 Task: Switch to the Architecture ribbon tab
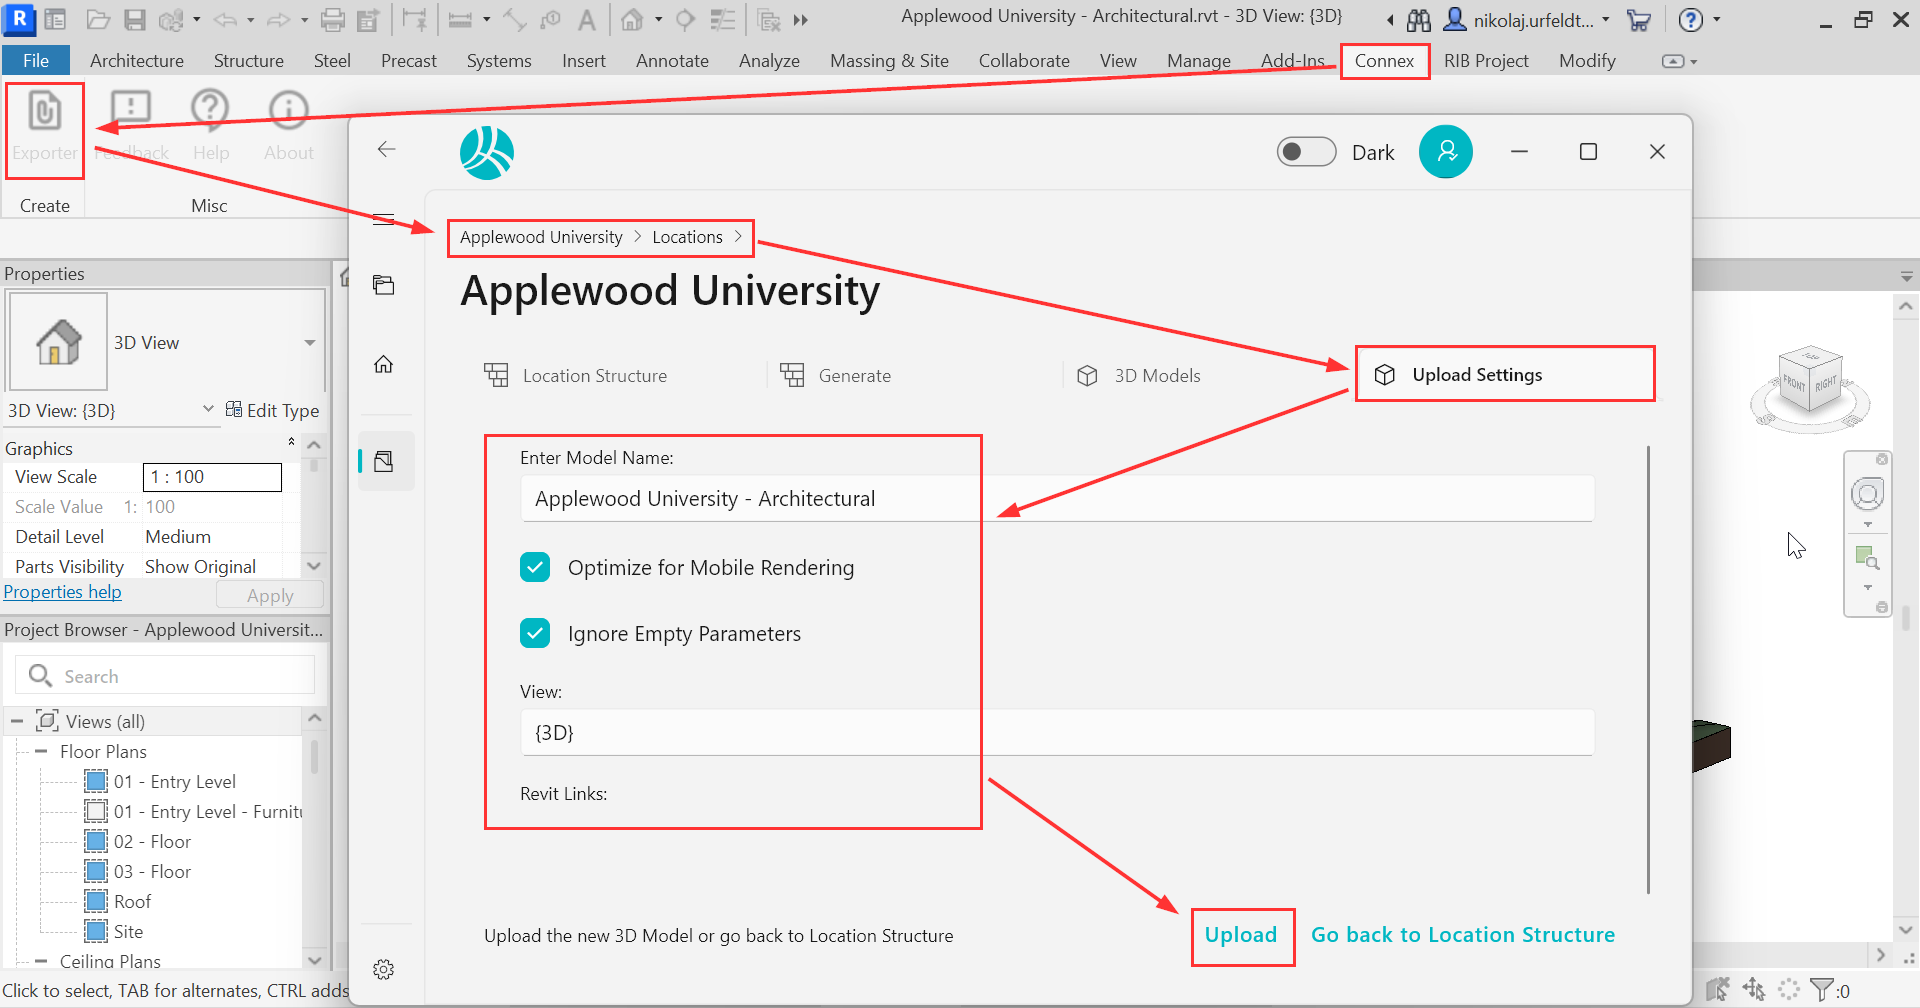[137, 61]
